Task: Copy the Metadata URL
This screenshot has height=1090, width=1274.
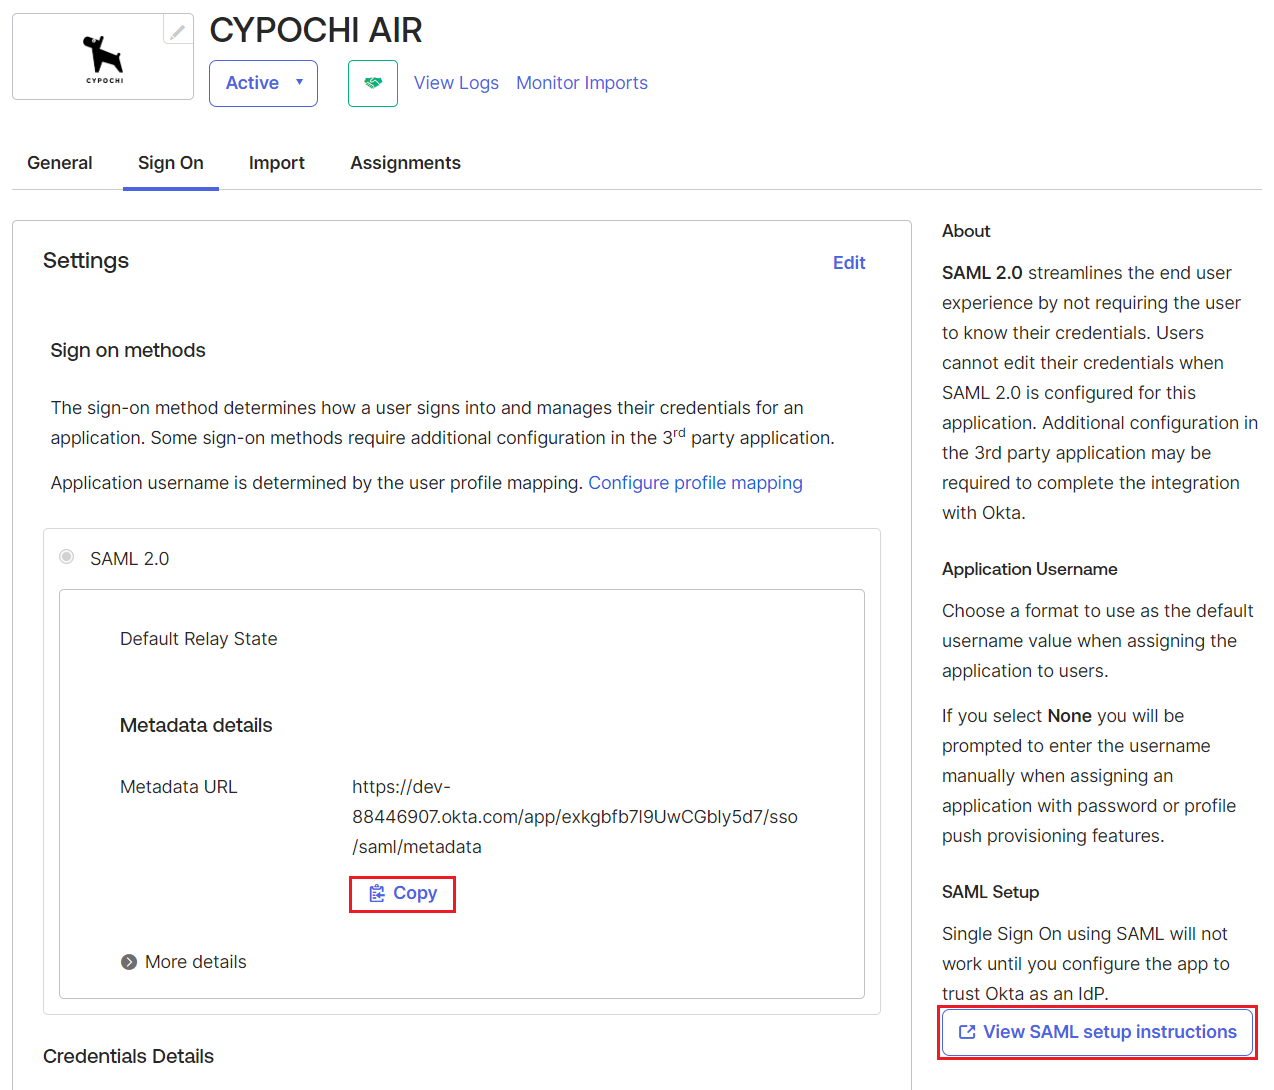Action: (402, 894)
